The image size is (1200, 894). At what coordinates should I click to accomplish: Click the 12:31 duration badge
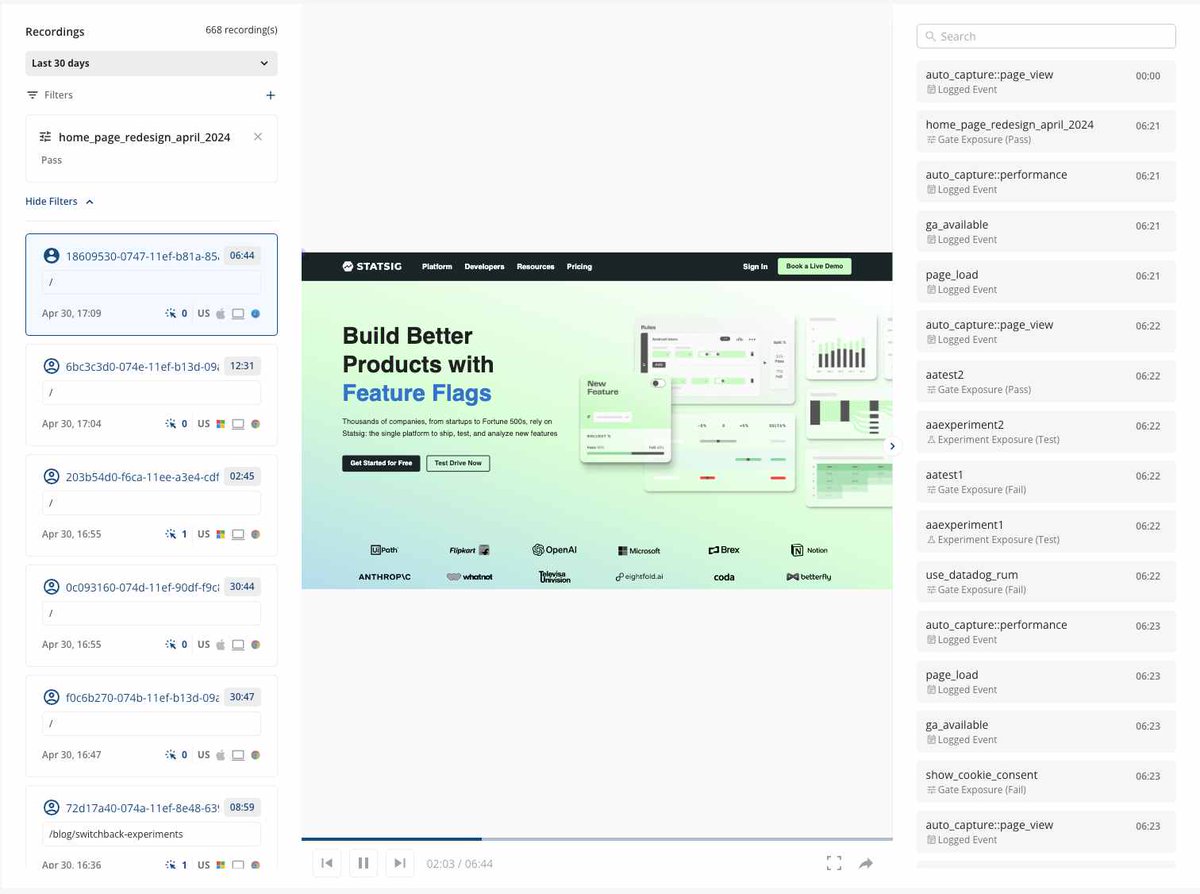click(x=242, y=366)
